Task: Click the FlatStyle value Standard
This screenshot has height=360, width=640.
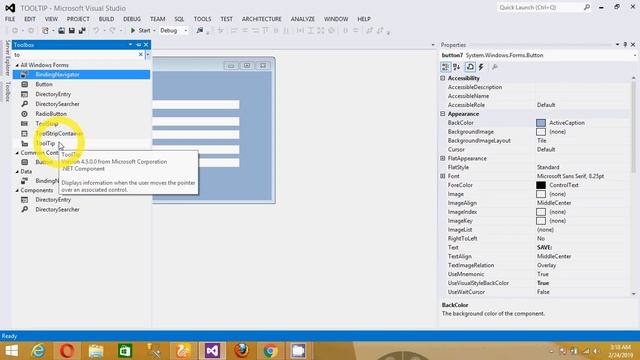Action: coord(548,167)
